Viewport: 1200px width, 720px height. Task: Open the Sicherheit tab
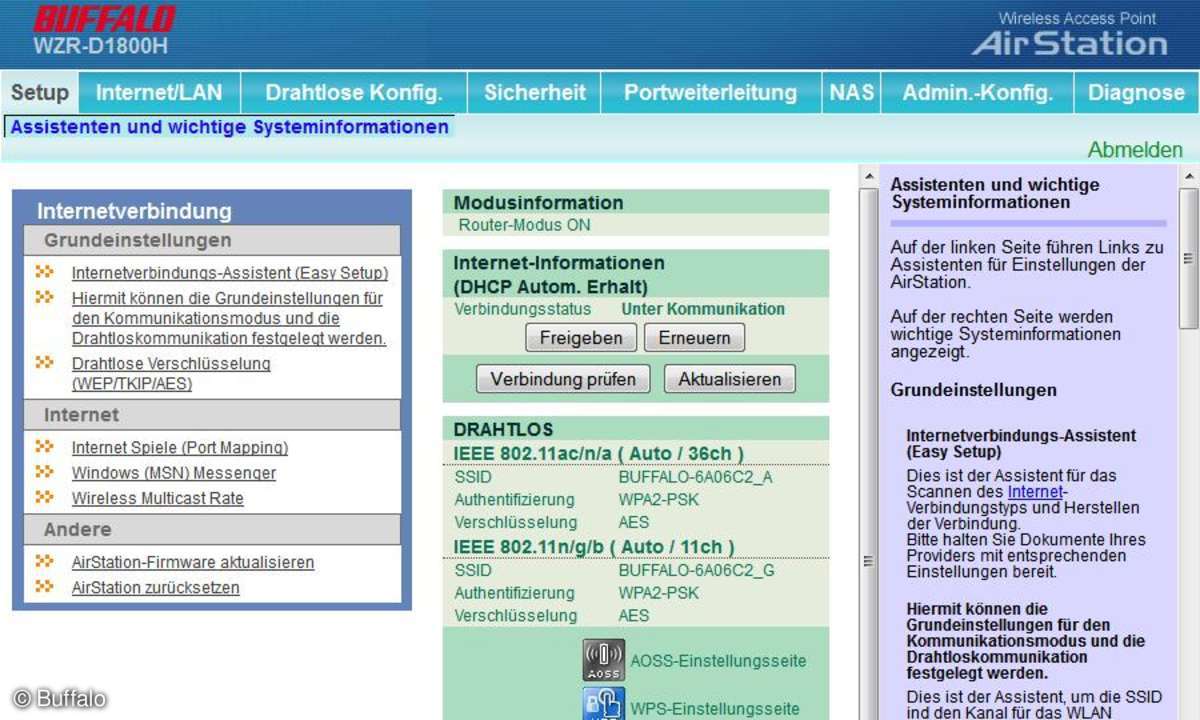coord(534,93)
